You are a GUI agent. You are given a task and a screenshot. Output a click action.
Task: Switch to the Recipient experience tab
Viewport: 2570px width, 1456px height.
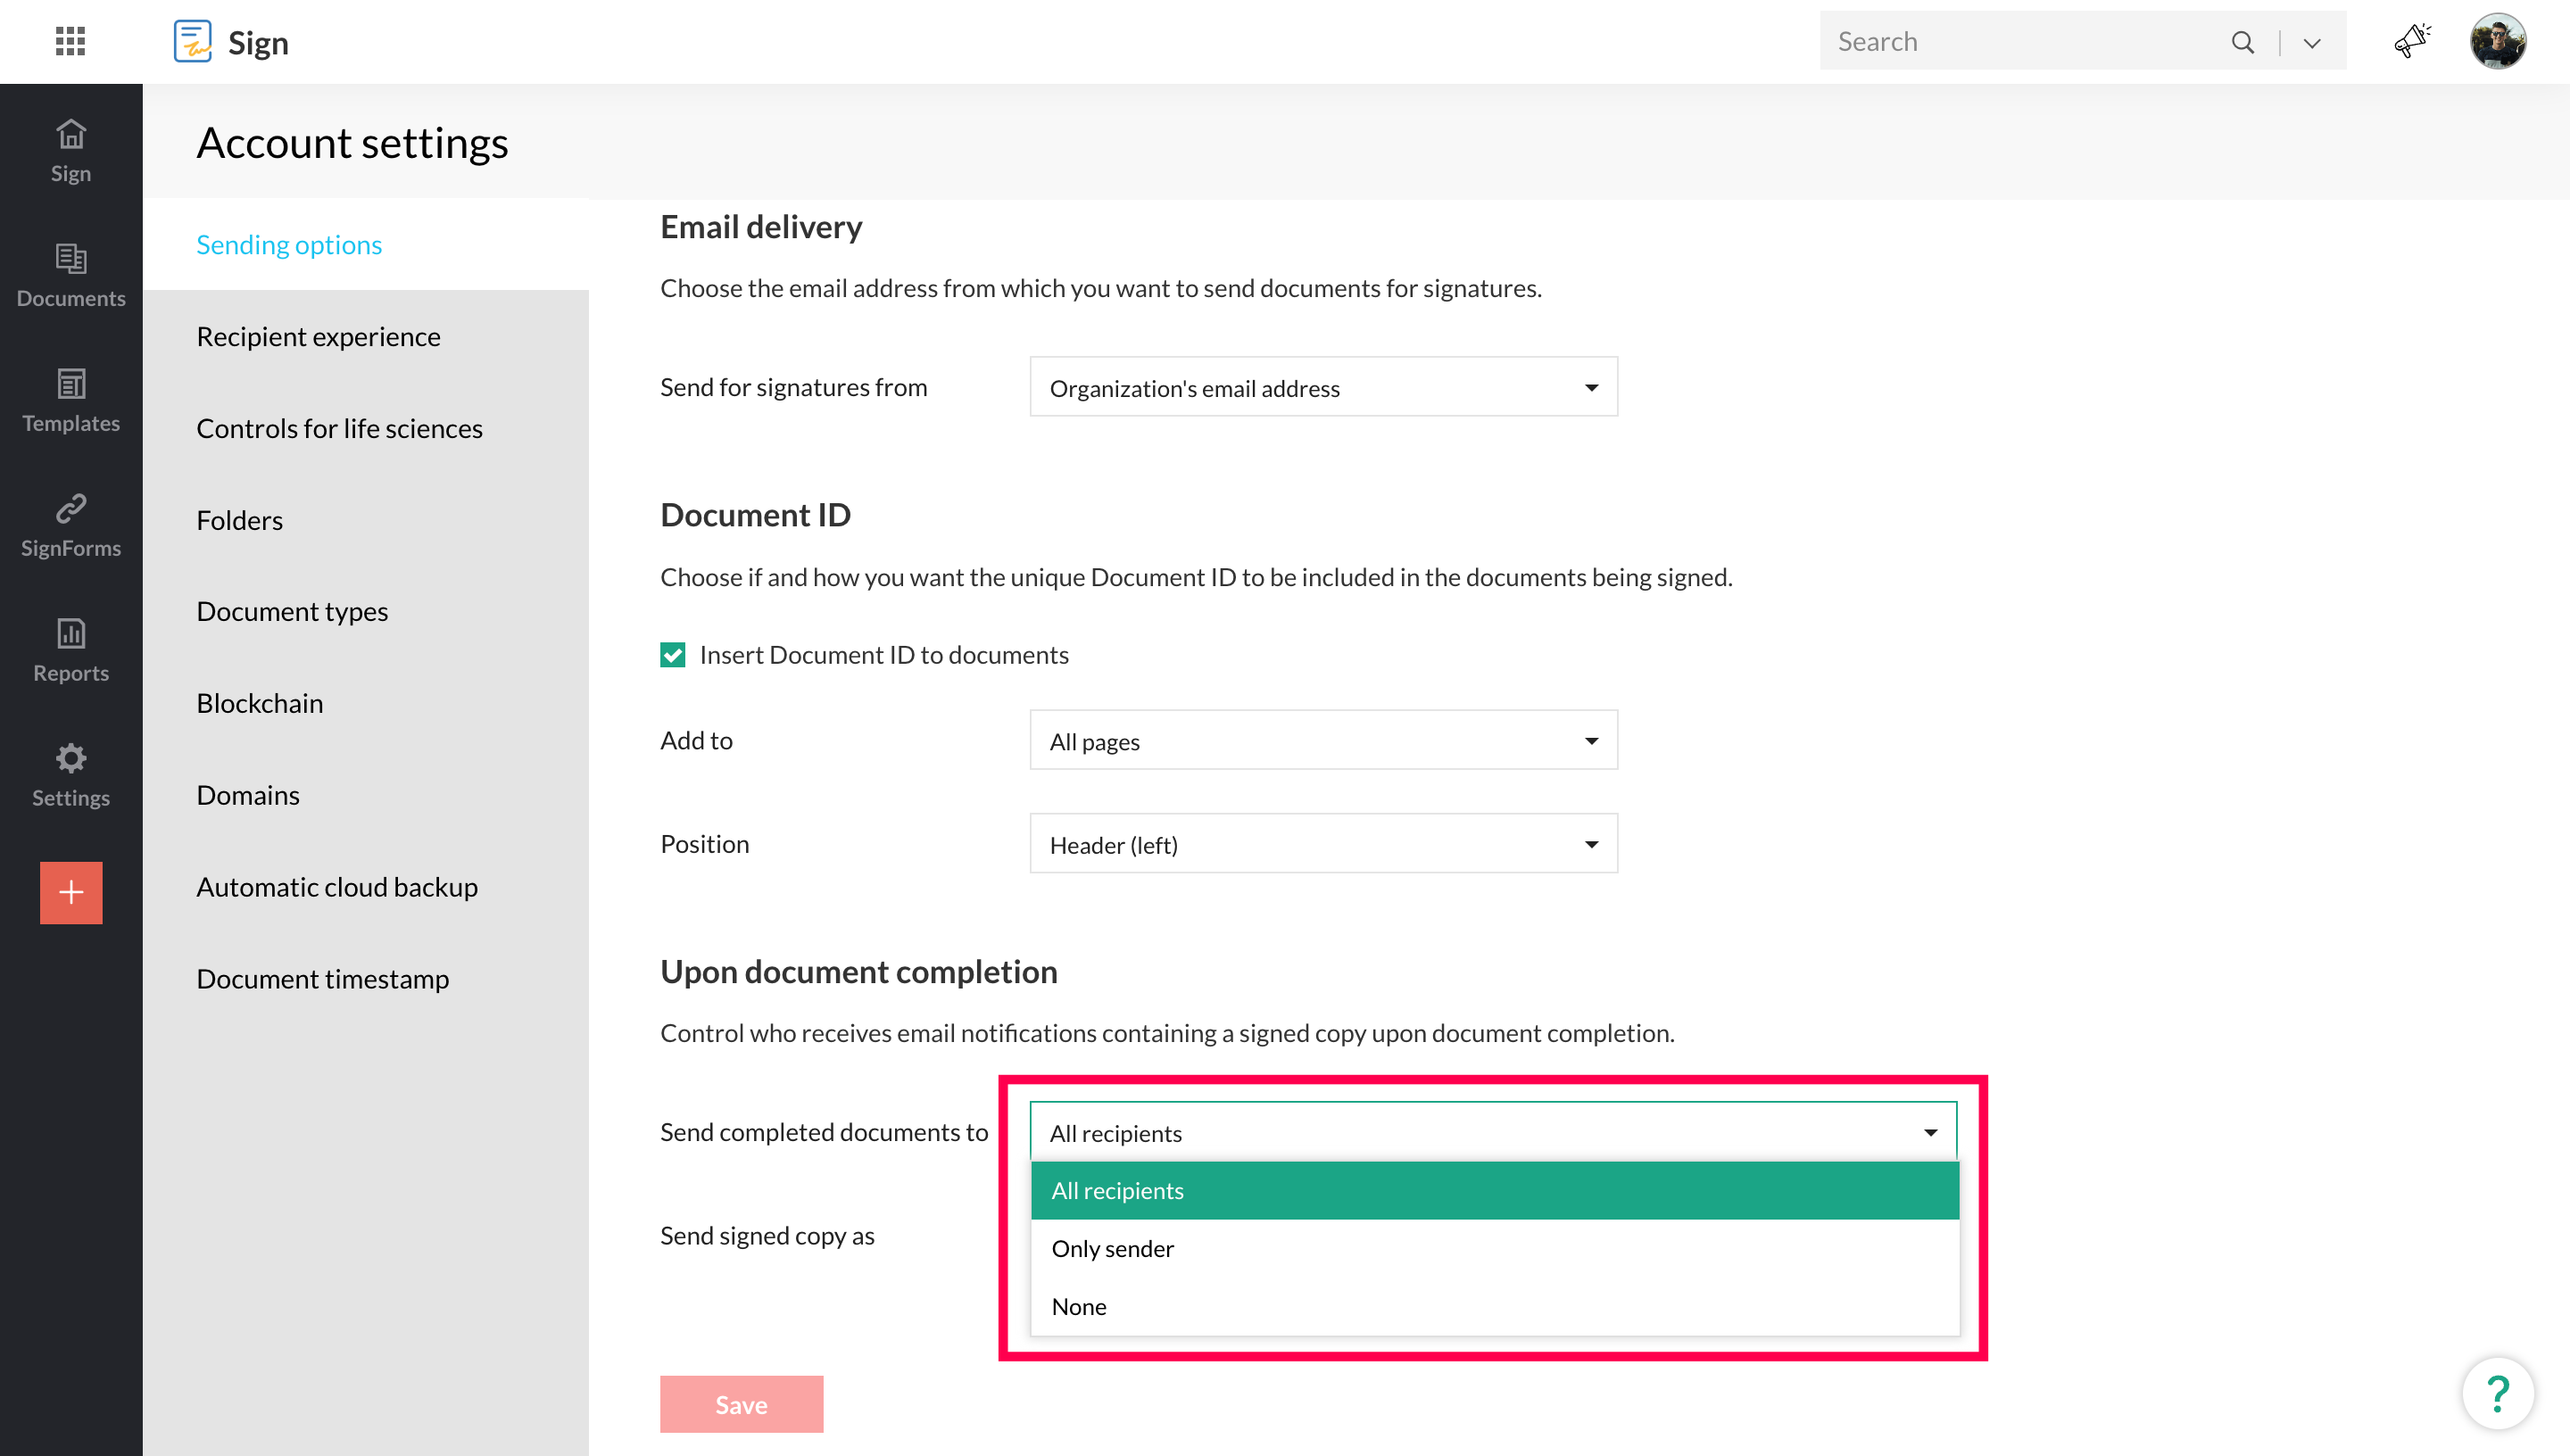pos(318,336)
